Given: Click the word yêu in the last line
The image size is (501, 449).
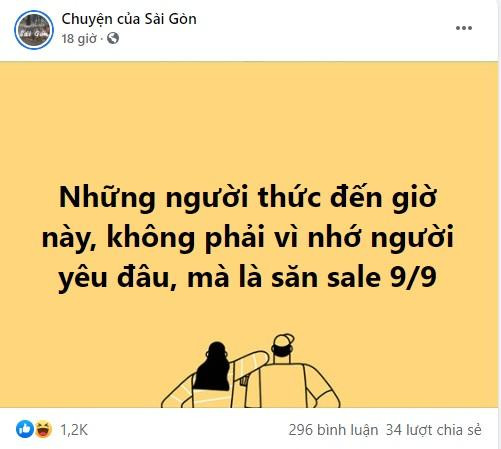Looking at the screenshot, I should 83,279.
